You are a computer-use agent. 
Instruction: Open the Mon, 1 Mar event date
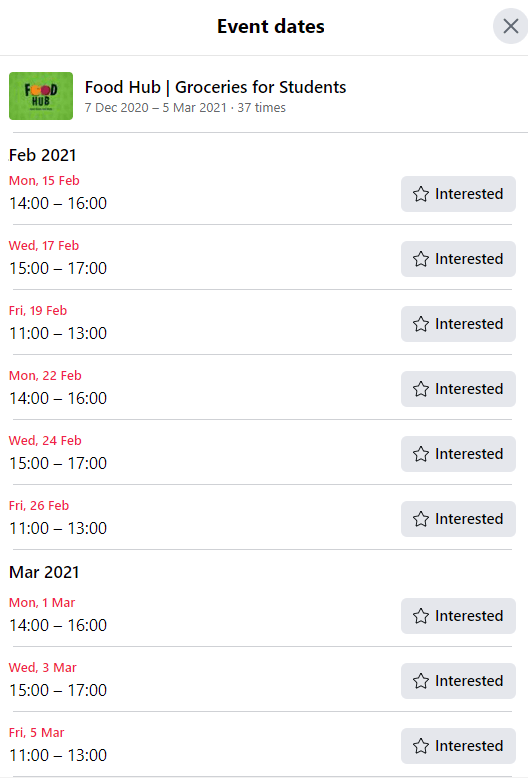tap(42, 602)
